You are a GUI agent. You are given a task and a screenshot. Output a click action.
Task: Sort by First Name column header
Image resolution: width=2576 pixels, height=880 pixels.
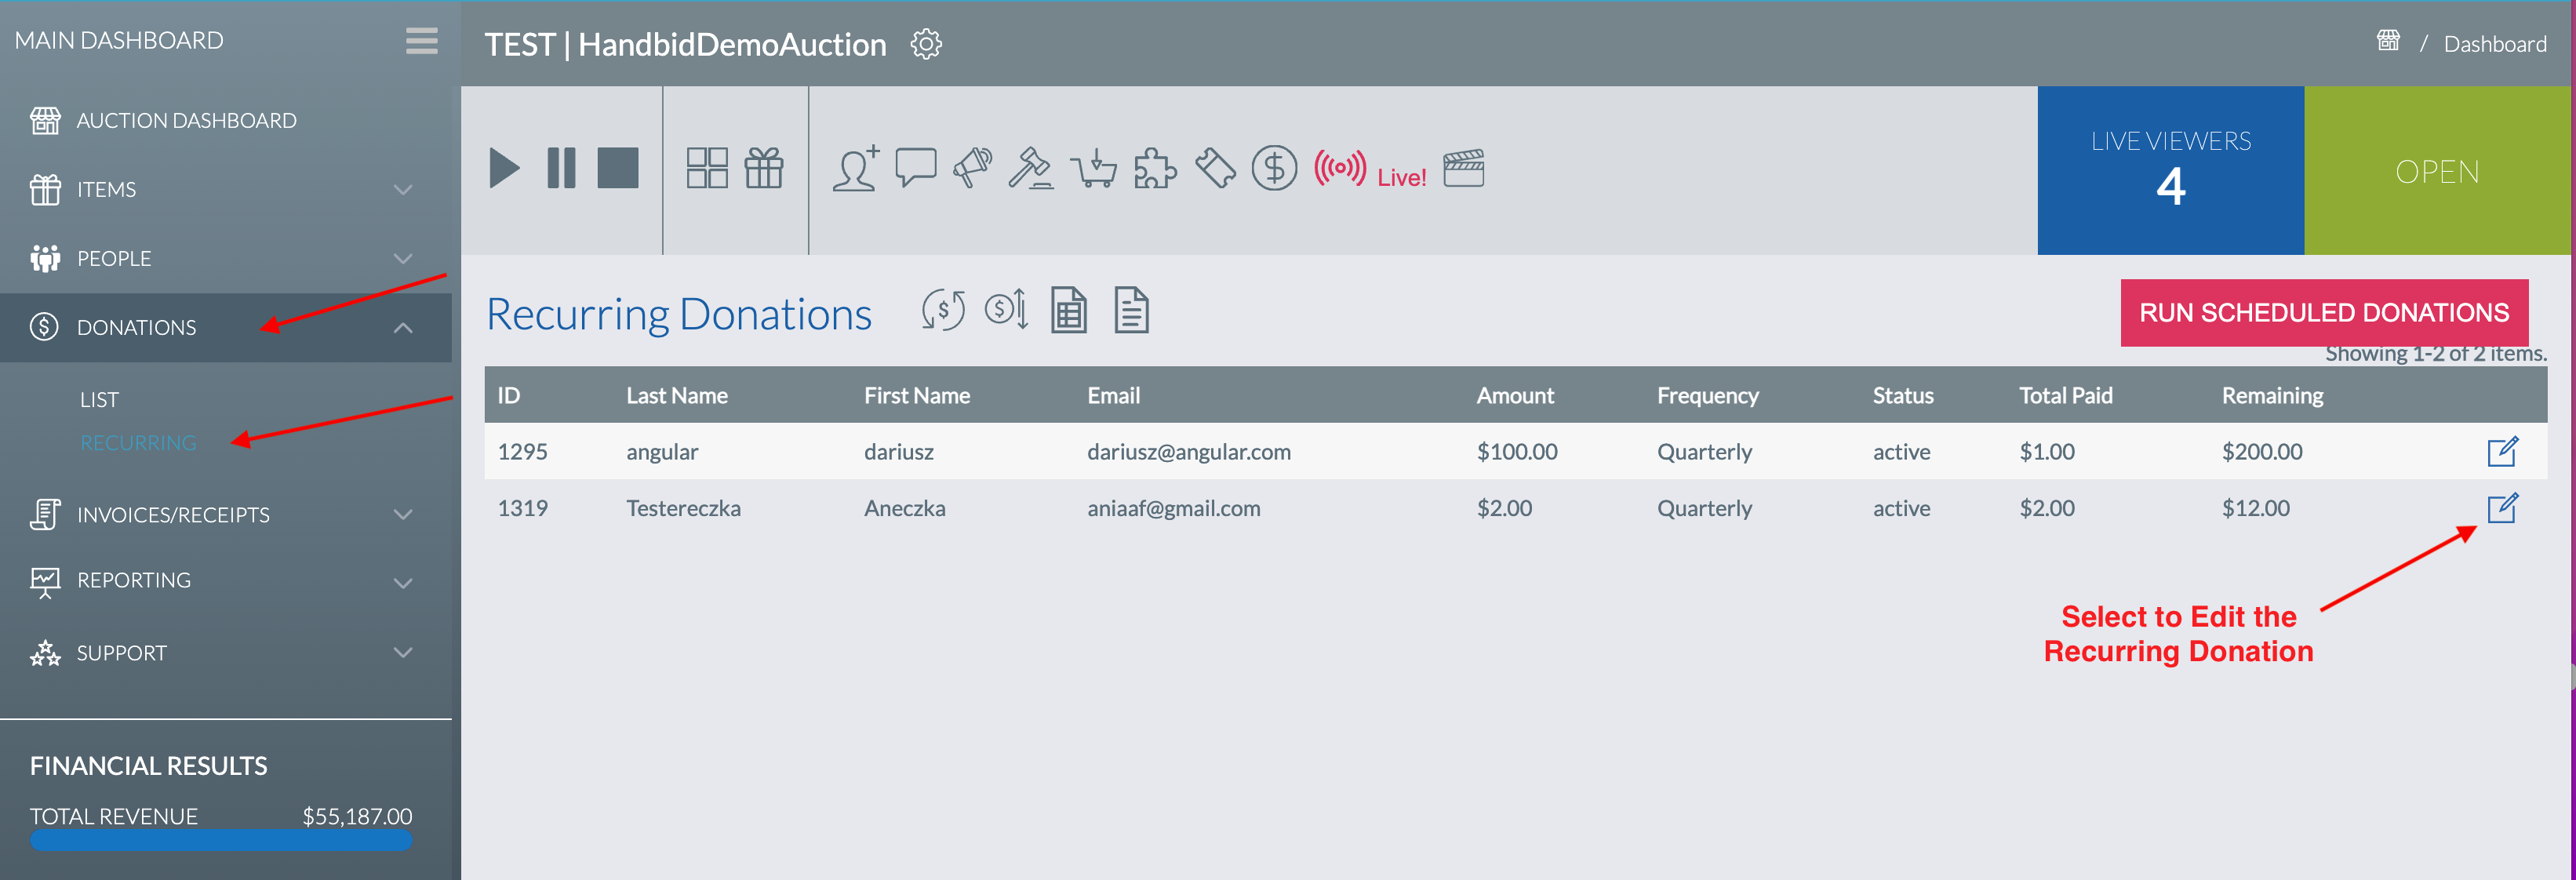917,395
